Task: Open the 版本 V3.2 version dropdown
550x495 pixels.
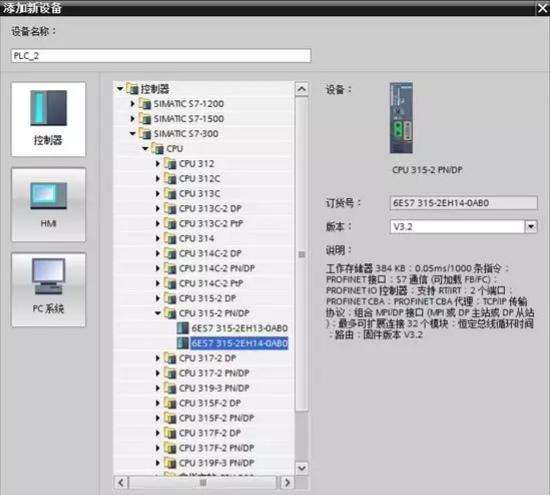Action: tap(531, 227)
